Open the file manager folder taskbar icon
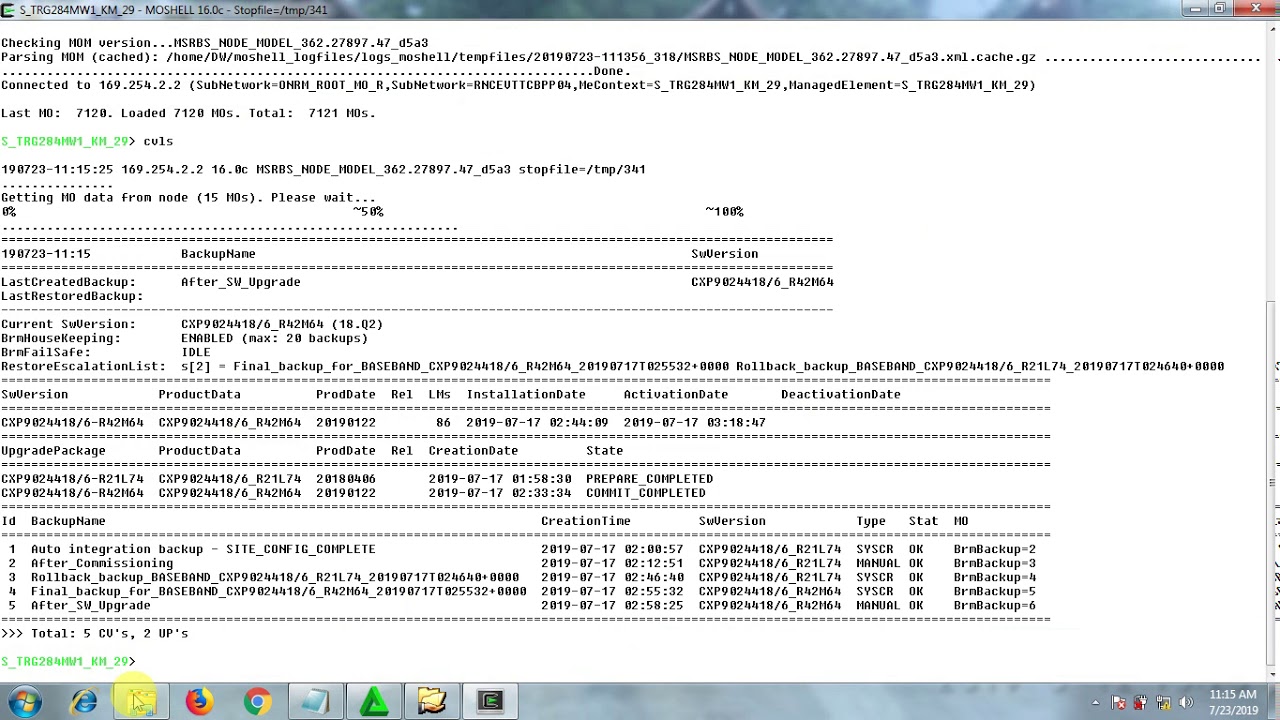1280x720 pixels. tap(431, 702)
